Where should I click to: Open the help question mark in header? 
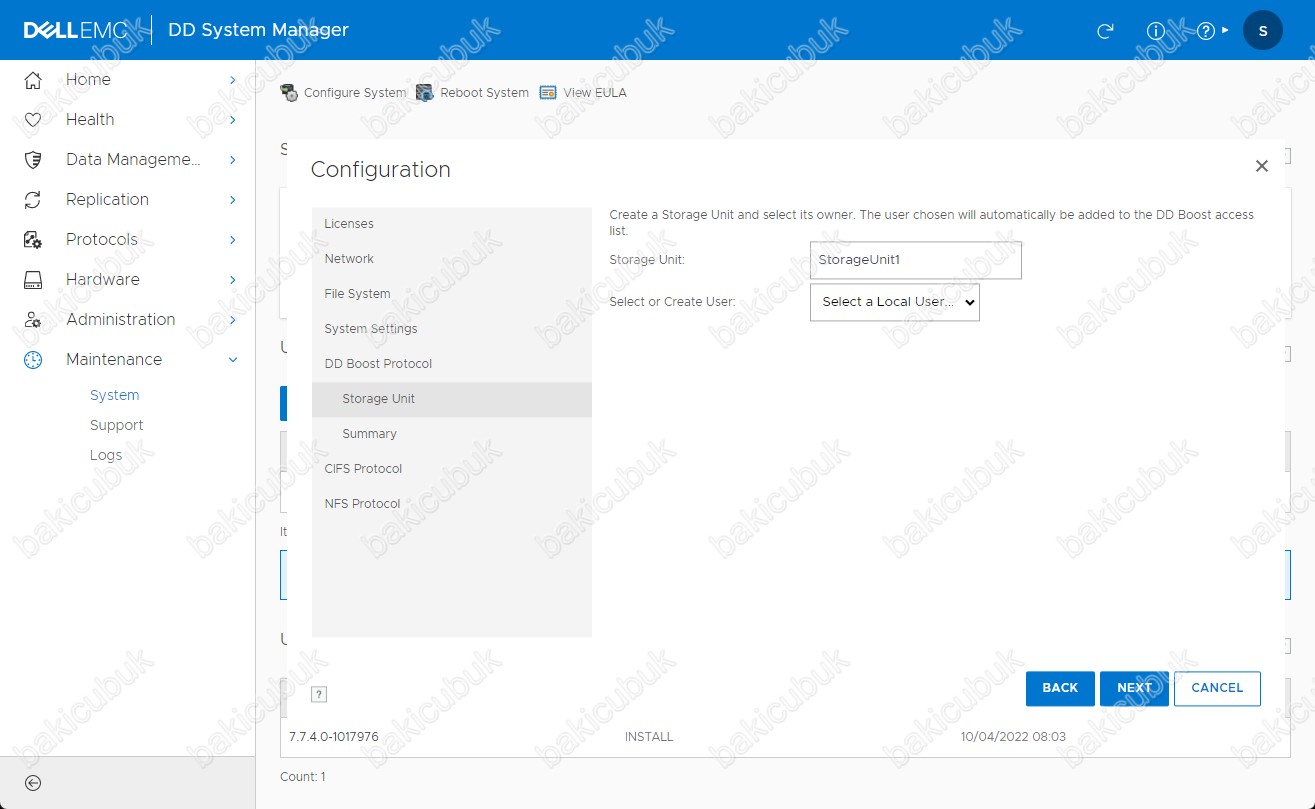pyautogui.click(x=1206, y=31)
